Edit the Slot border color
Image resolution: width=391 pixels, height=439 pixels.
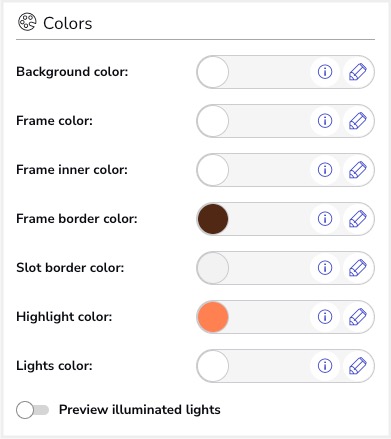[x=358, y=268]
